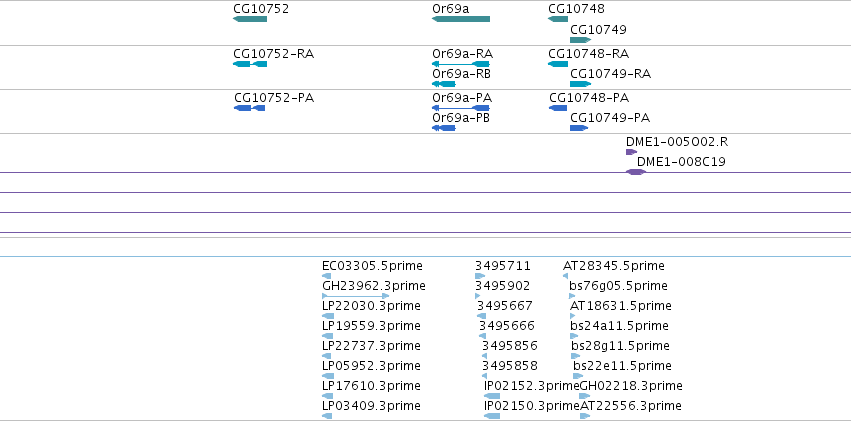The width and height of the screenshot is (851, 421).
Task: Click the AT22556.3prime EST glyph
Action: (585, 416)
